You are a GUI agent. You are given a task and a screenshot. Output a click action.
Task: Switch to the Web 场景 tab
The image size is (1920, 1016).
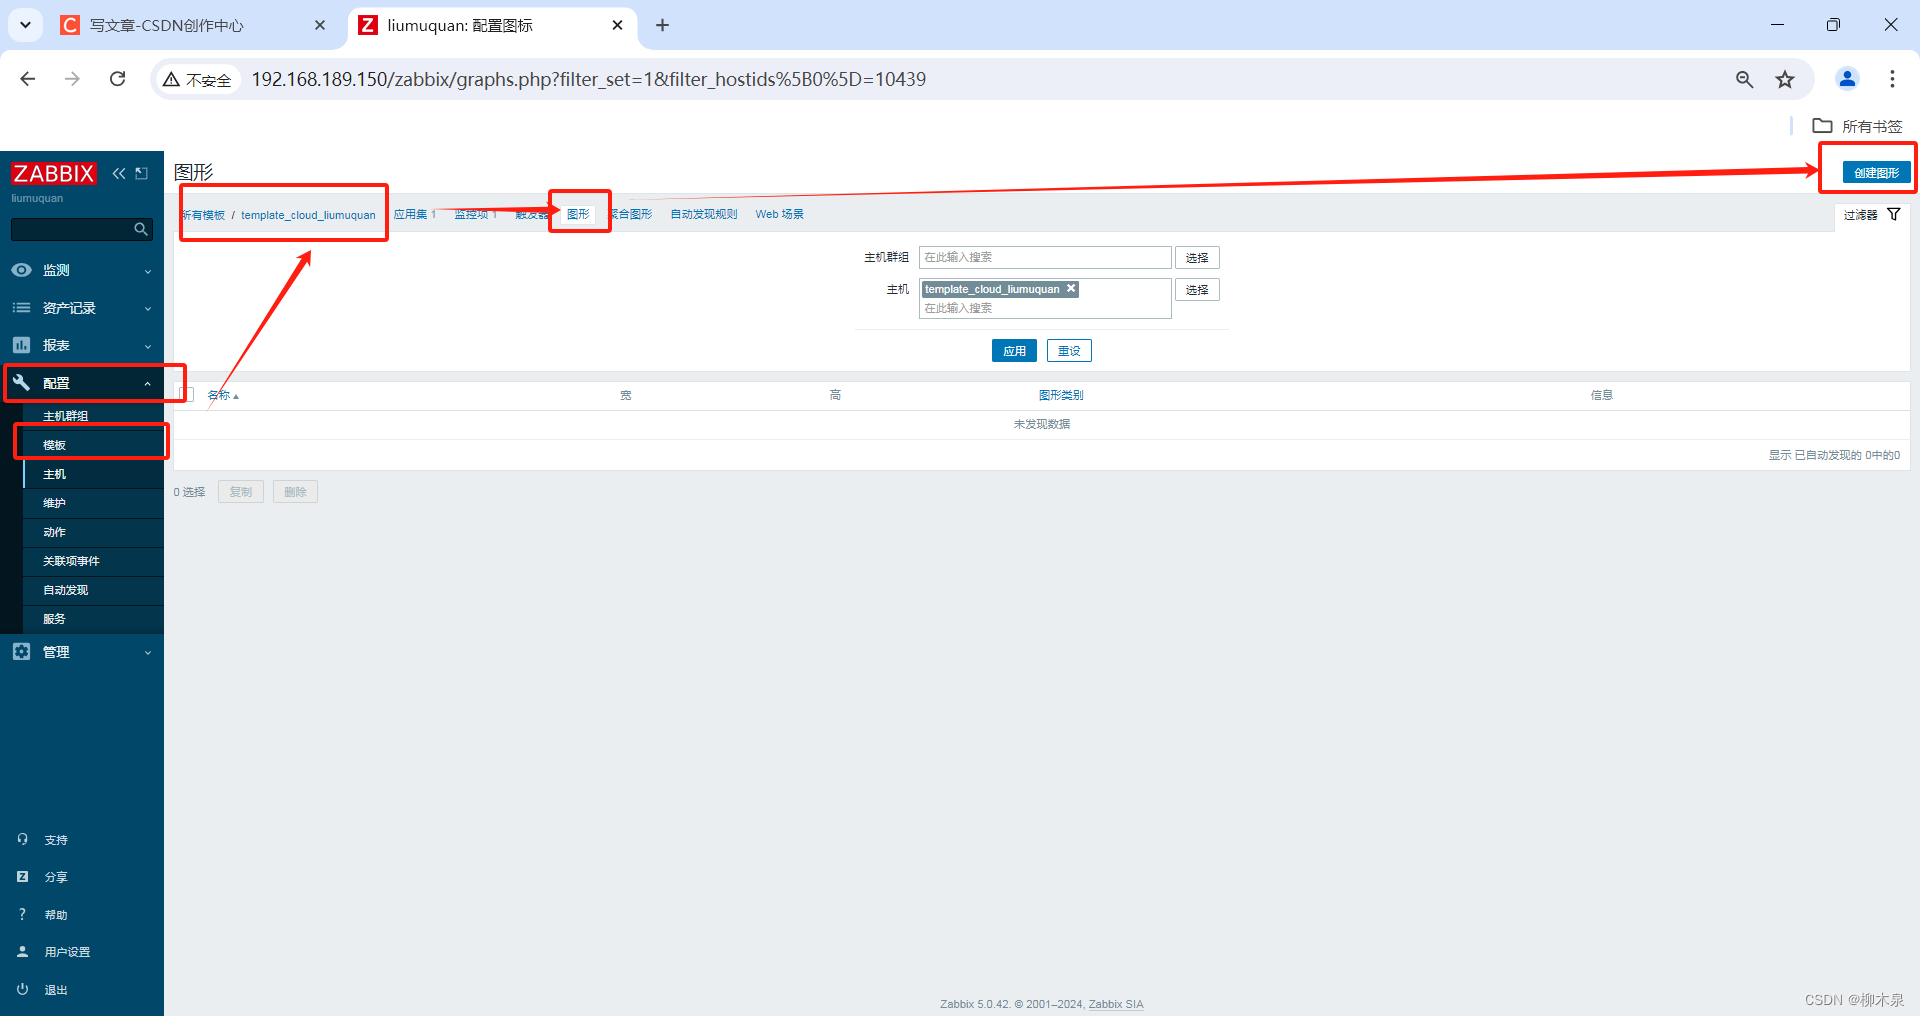(x=779, y=214)
